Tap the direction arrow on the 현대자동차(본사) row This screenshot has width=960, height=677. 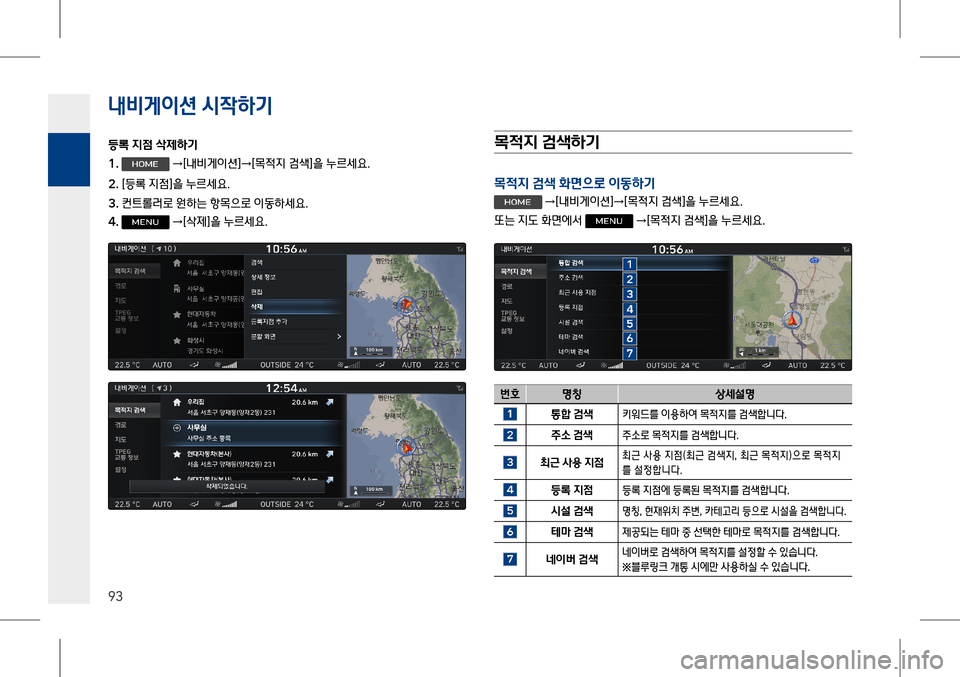(330, 454)
